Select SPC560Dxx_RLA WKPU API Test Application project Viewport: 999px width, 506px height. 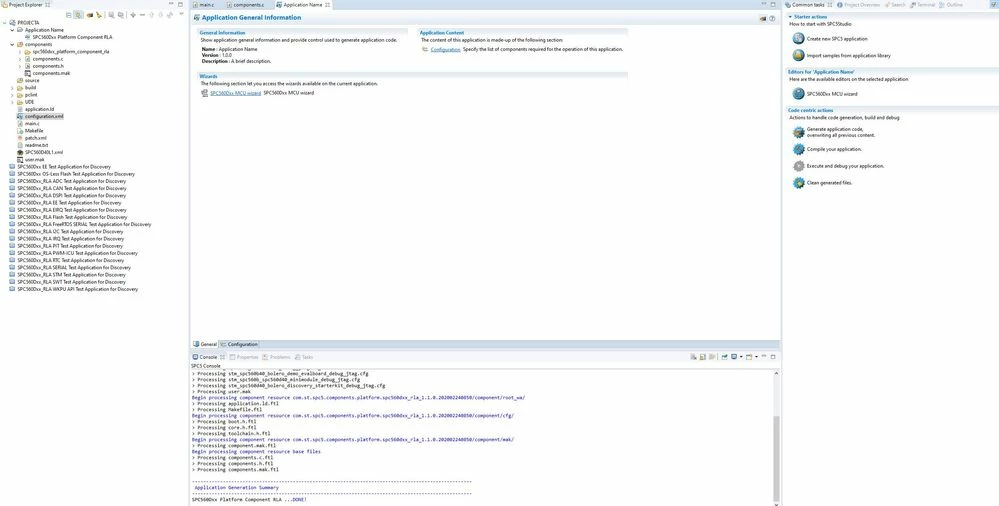77,289
